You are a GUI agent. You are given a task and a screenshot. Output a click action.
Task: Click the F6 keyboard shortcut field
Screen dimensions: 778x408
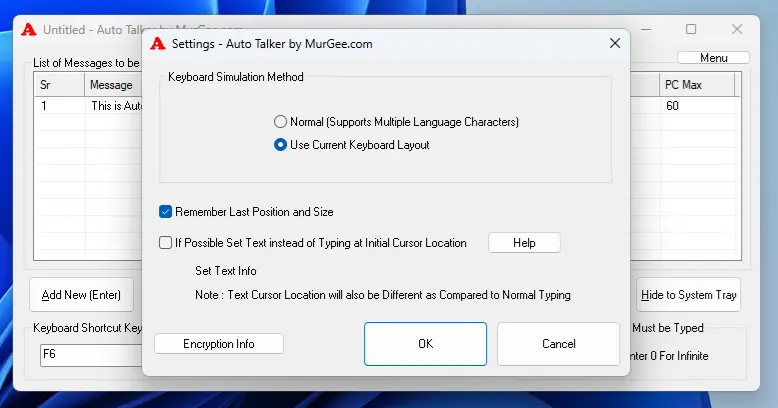pyautogui.click(x=91, y=354)
